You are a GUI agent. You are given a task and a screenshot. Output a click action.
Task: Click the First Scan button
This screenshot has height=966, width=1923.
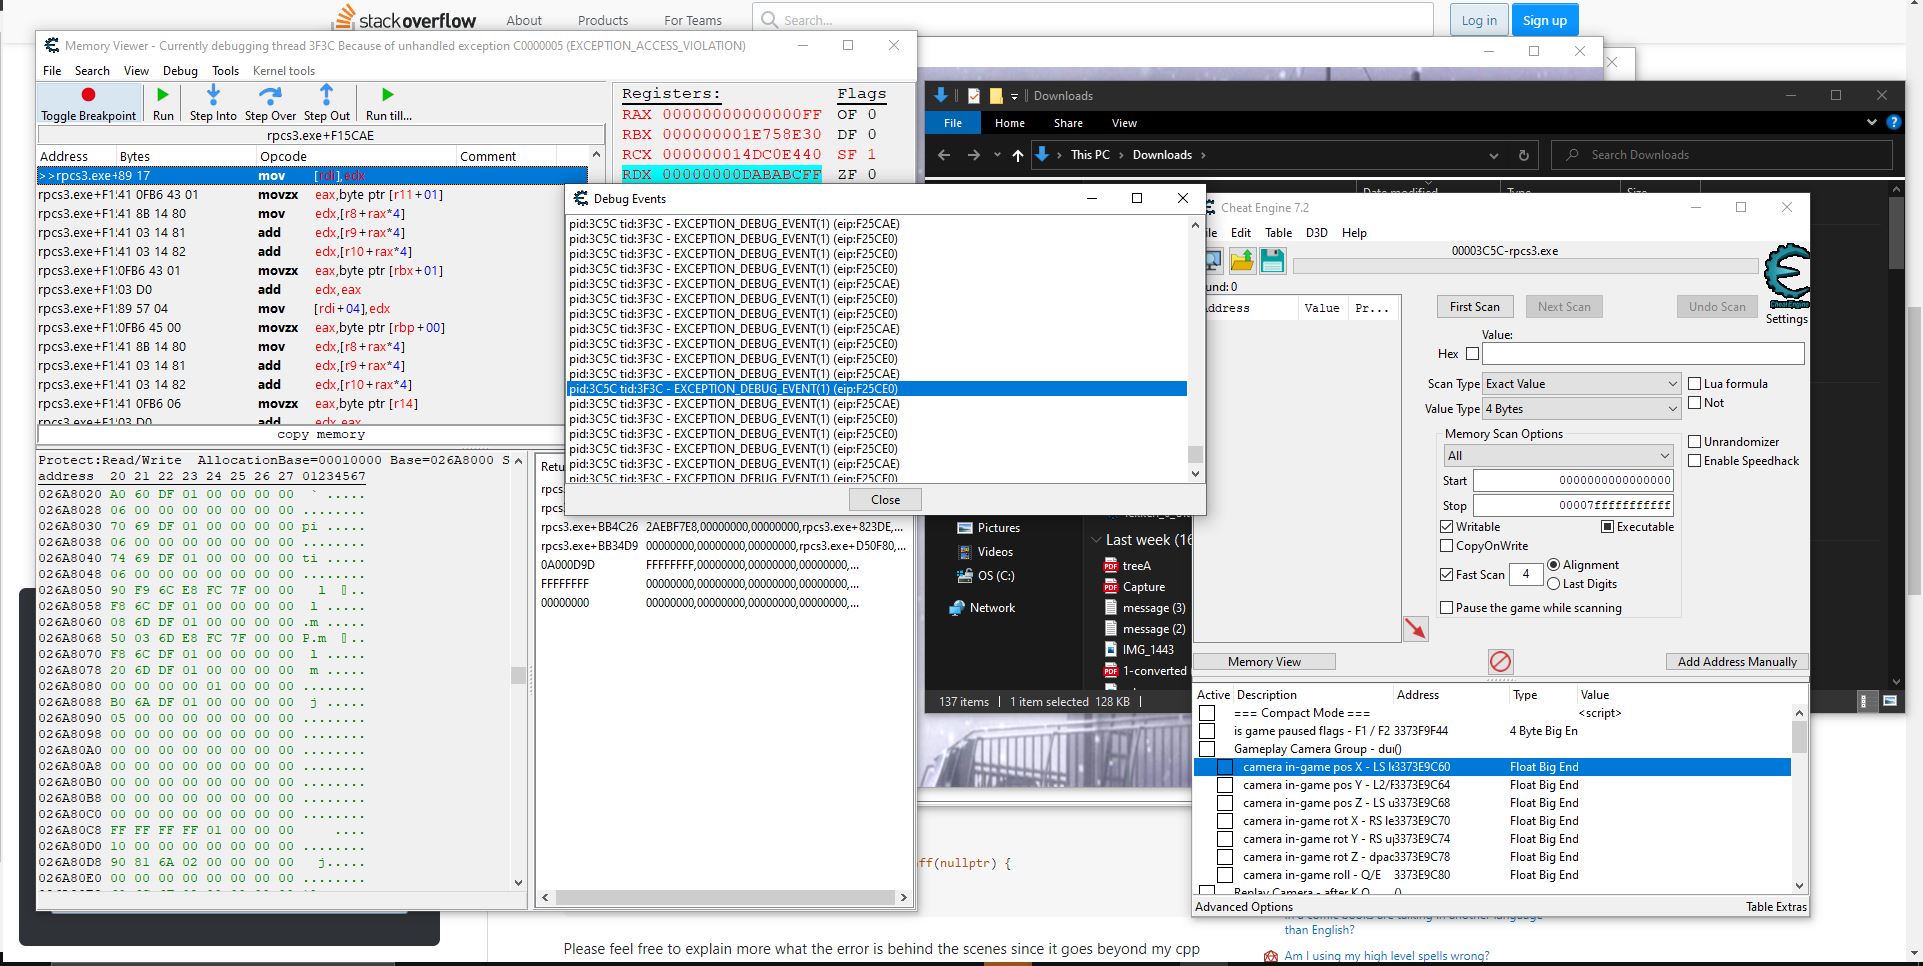1474,307
